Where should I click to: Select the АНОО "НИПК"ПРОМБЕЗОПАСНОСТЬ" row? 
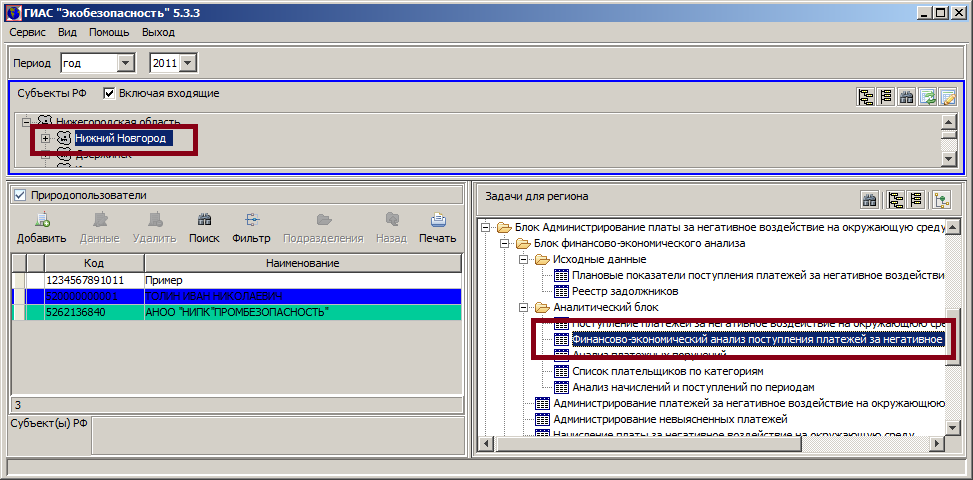tap(236, 313)
